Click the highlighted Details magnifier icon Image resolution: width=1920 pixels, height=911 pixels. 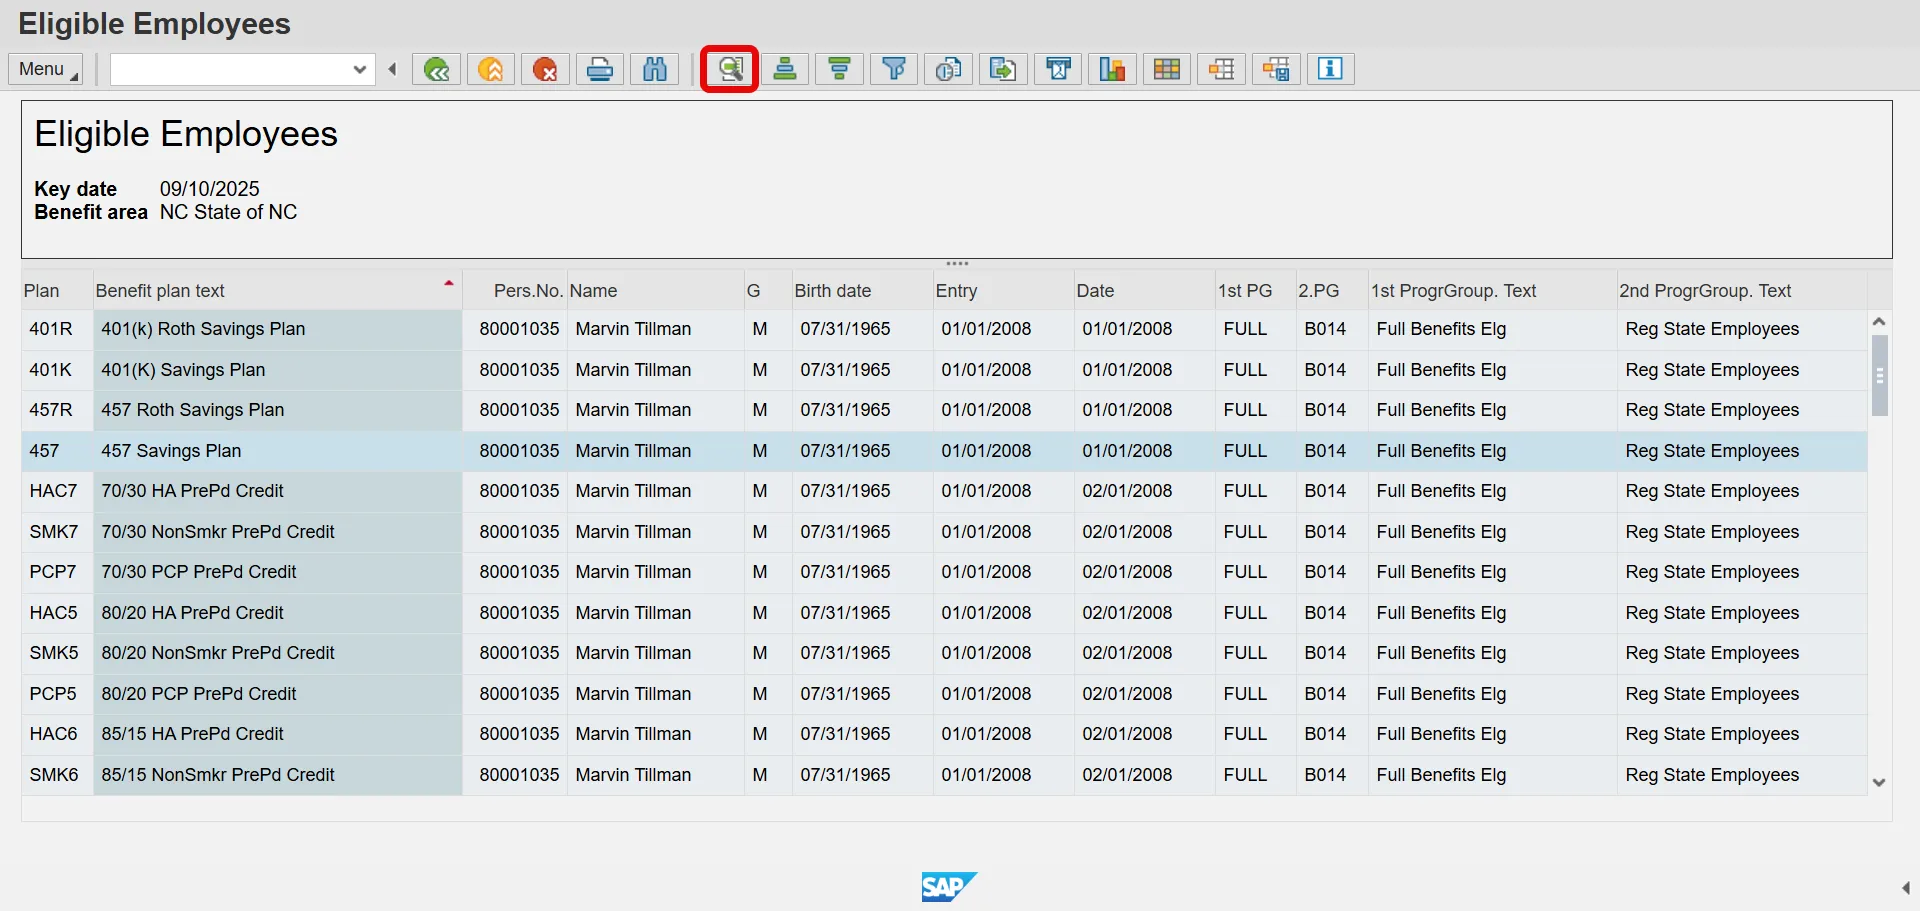pos(730,69)
